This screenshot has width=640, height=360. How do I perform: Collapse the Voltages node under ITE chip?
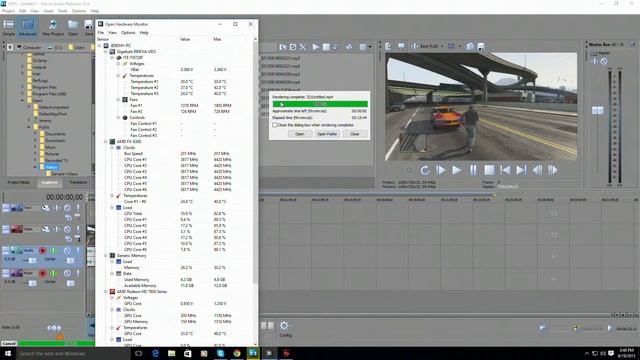pyautogui.click(x=118, y=64)
